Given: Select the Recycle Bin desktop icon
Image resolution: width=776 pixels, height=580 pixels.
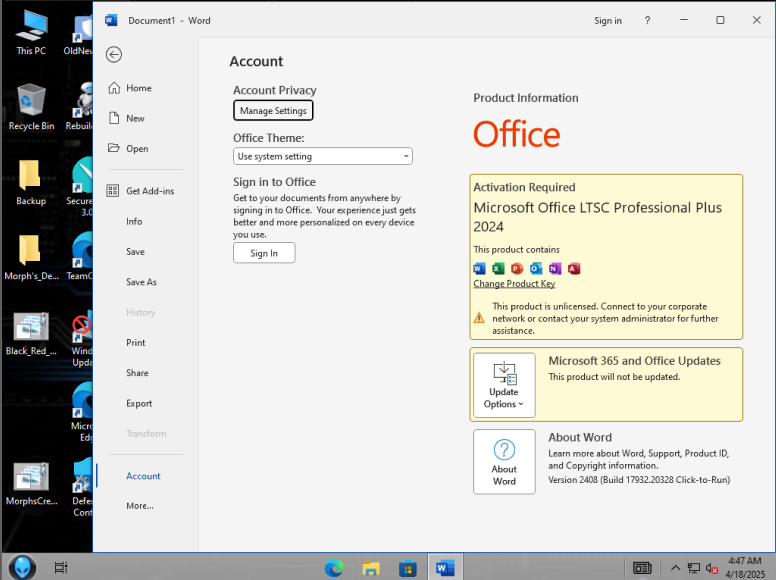Looking at the screenshot, I should coord(31,107).
